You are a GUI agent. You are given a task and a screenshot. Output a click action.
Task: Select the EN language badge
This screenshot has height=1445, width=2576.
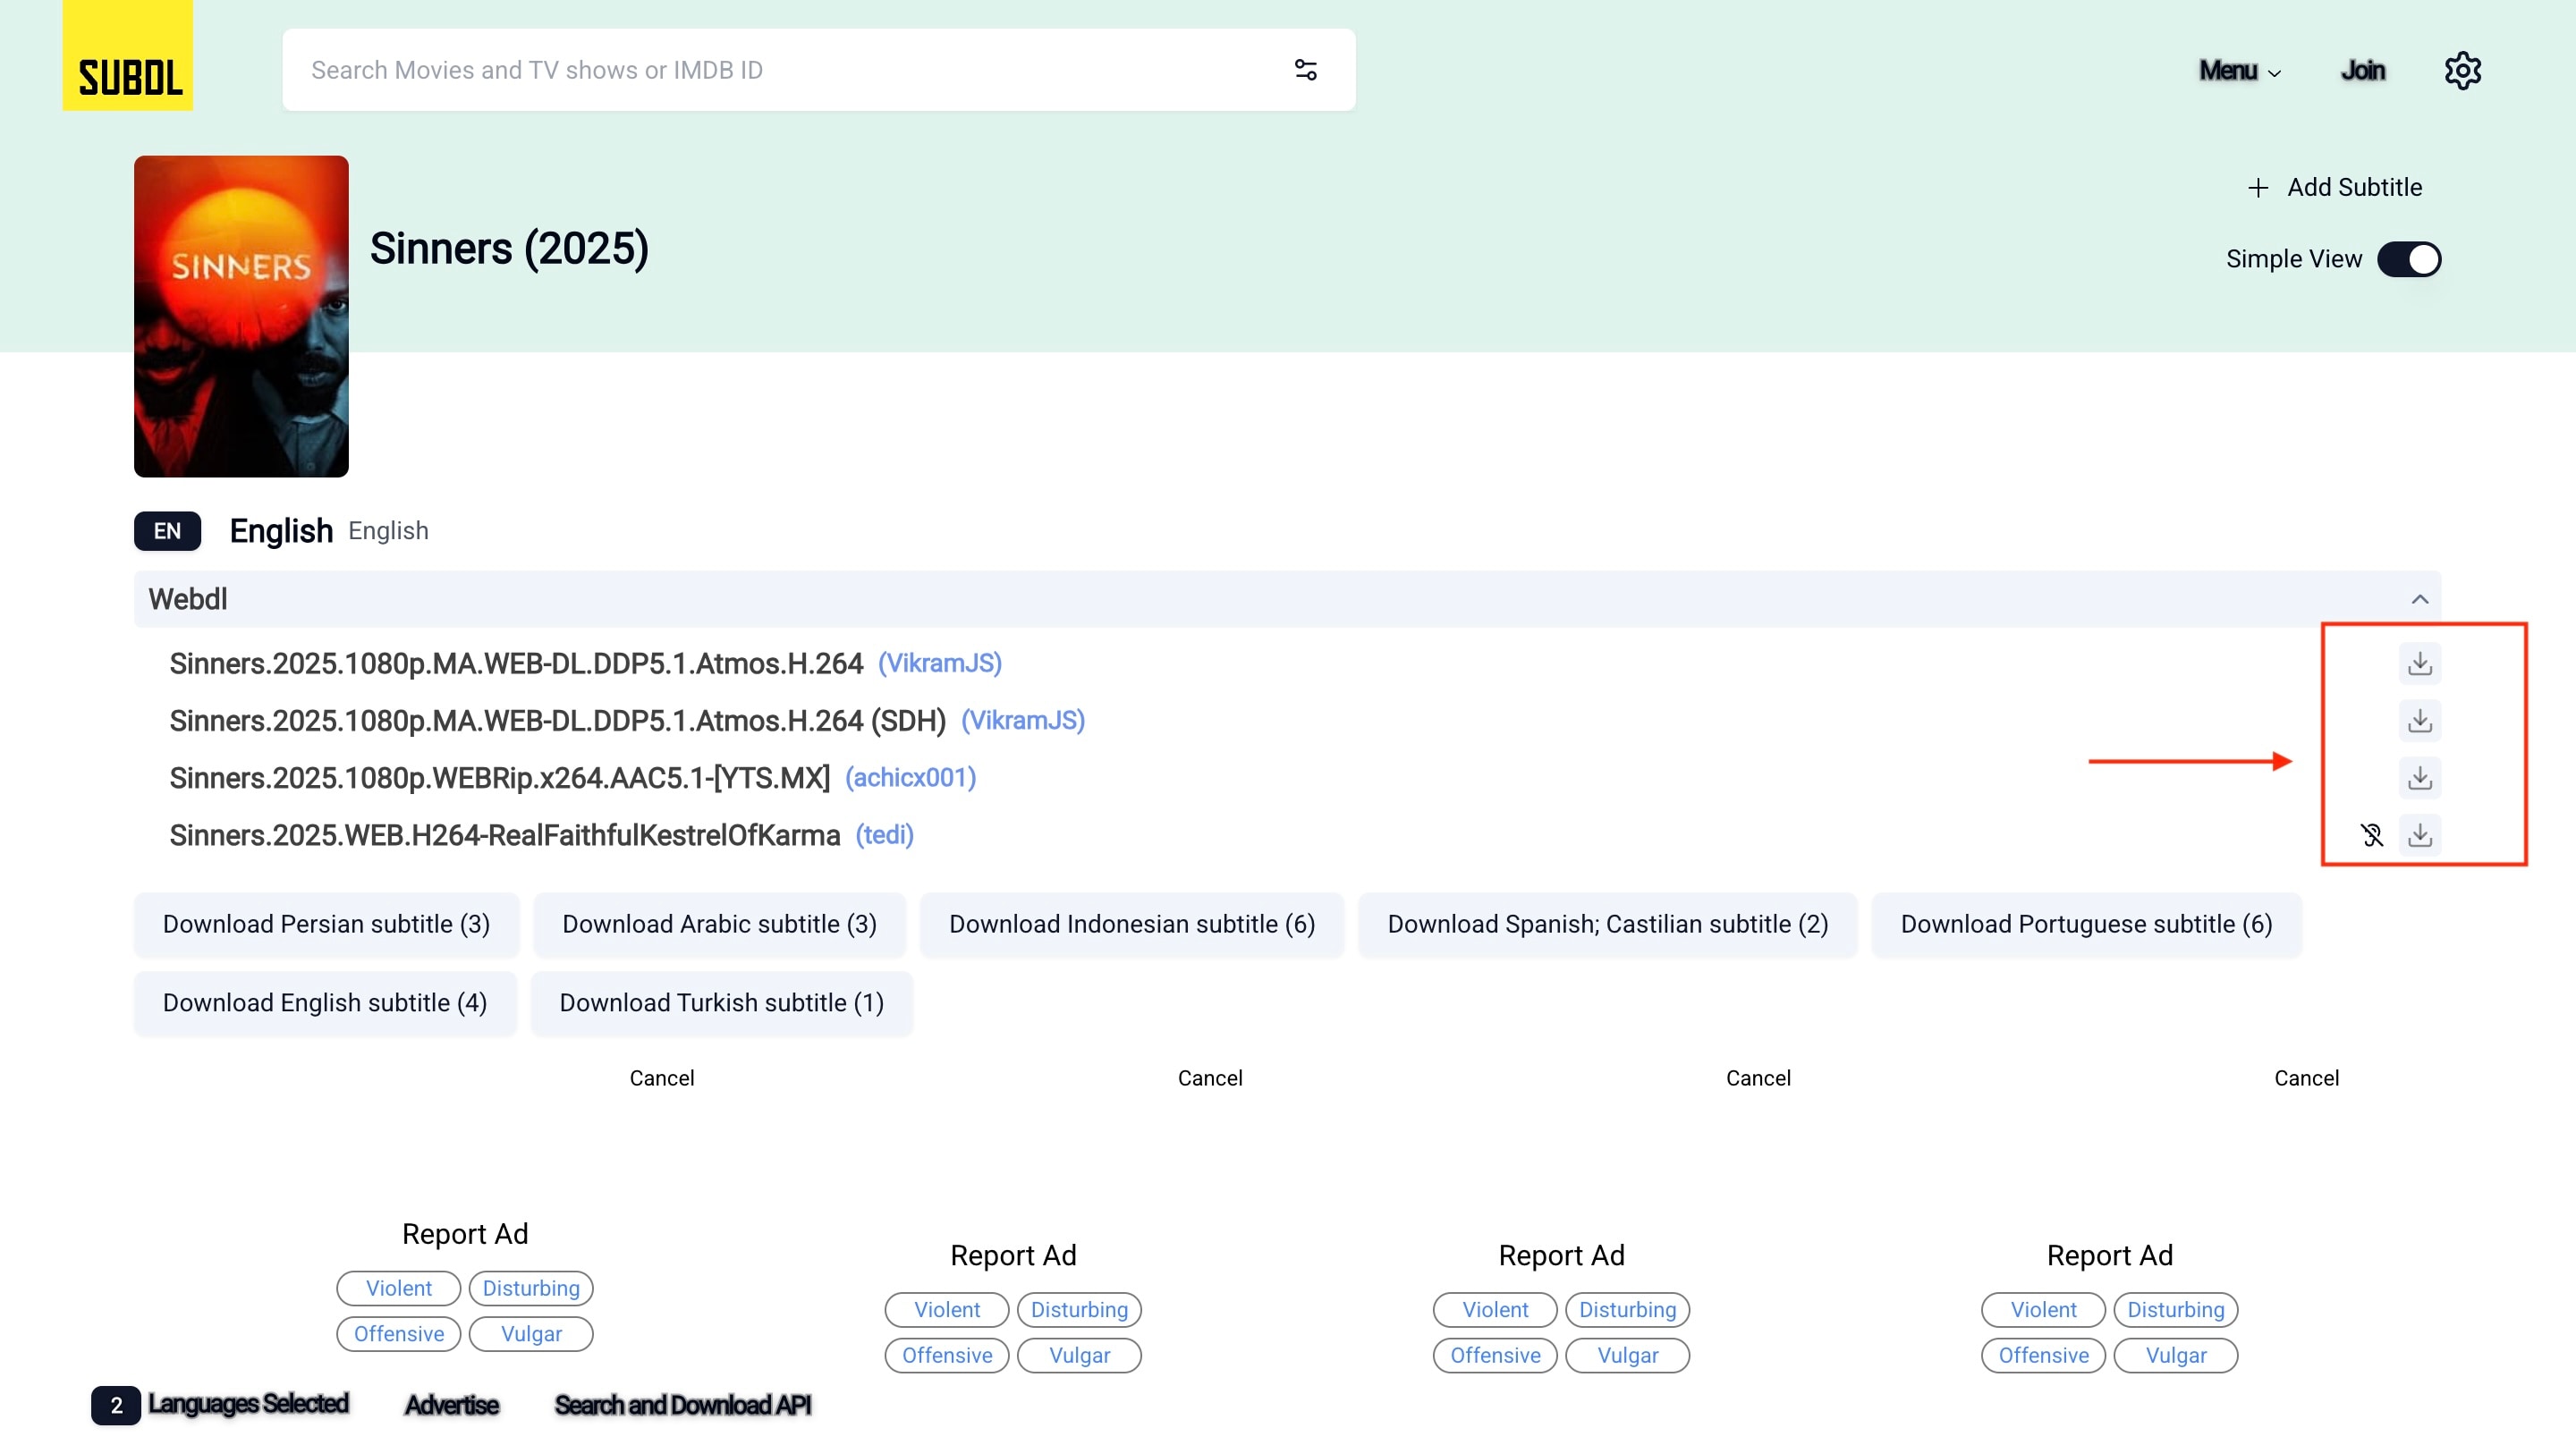(167, 531)
